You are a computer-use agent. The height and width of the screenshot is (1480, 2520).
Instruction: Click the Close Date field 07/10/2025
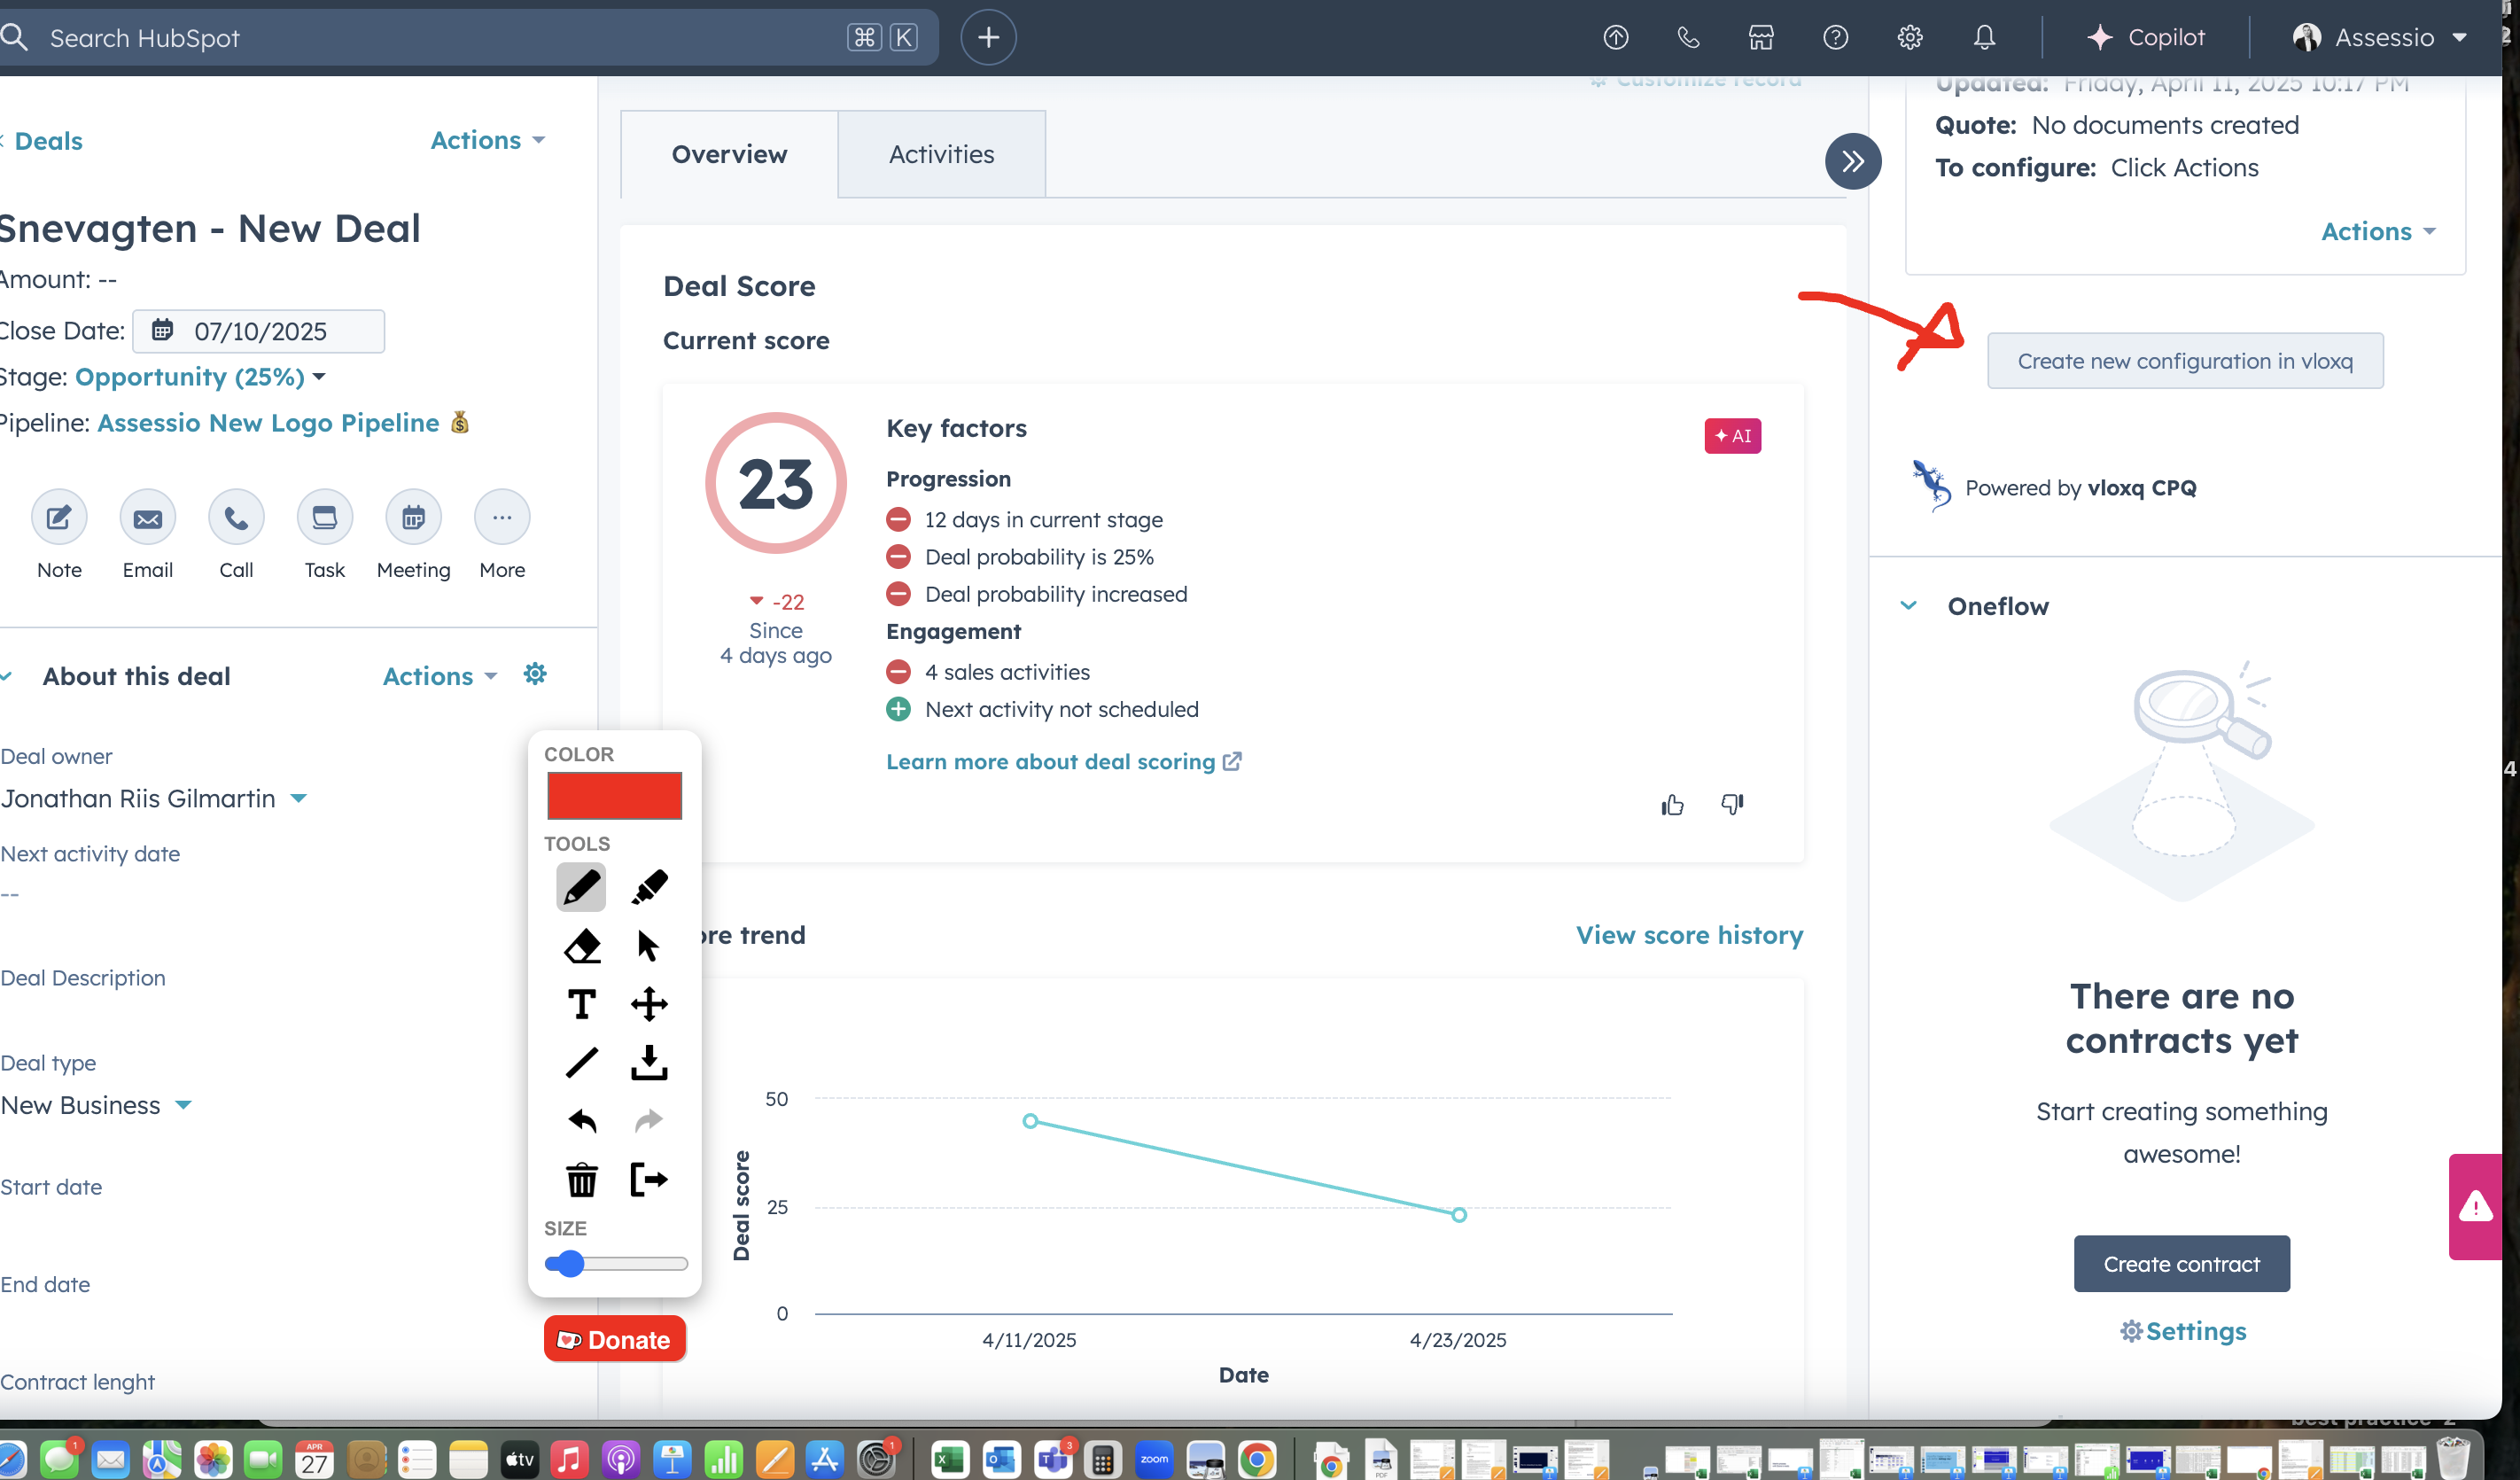click(x=259, y=331)
